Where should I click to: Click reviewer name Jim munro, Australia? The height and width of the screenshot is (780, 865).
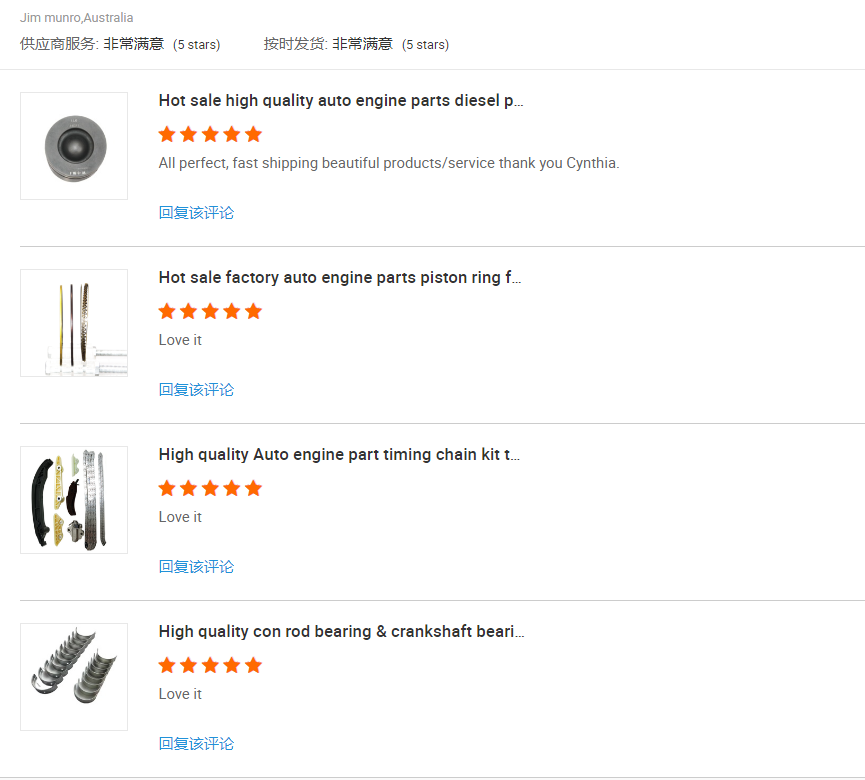[77, 18]
